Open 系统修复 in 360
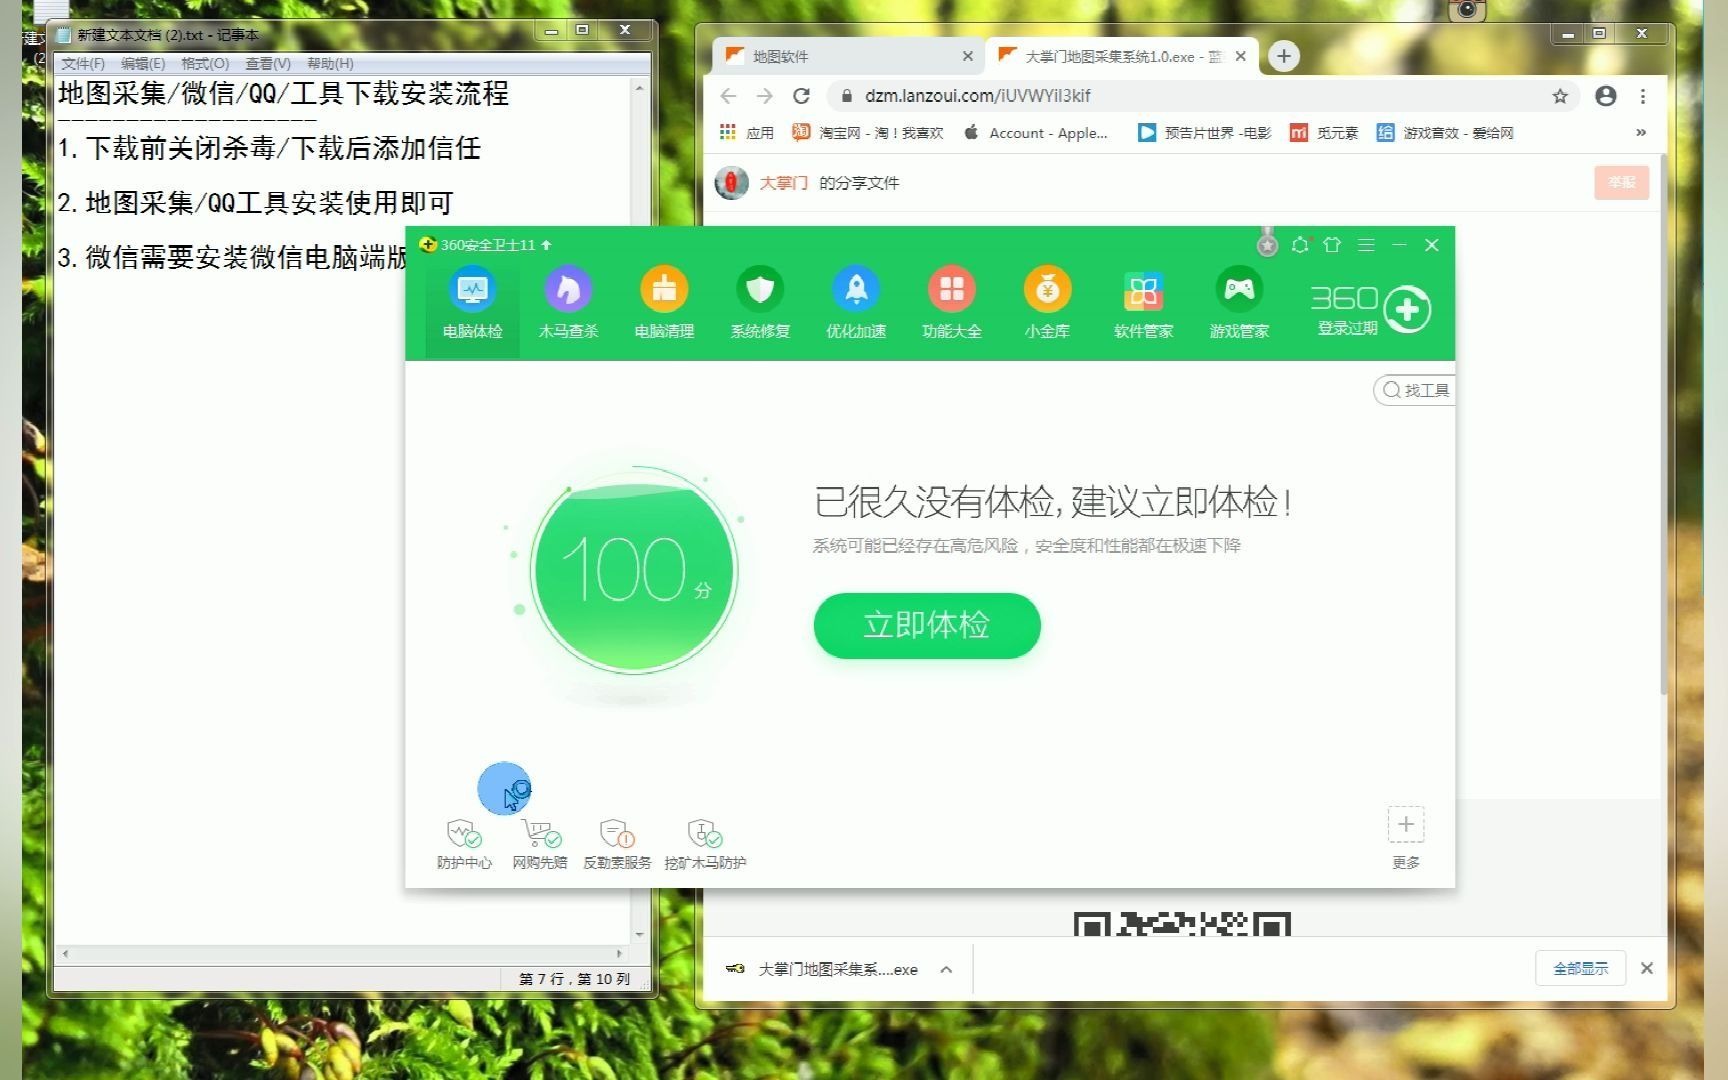Image resolution: width=1728 pixels, height=1080 pixels. [760, 303]
